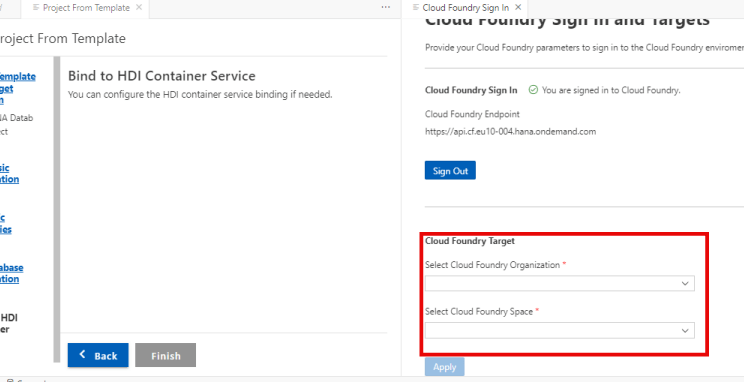Switch to Project From Template tab
The width and height of the screenshot is (744, 382).
86,8
